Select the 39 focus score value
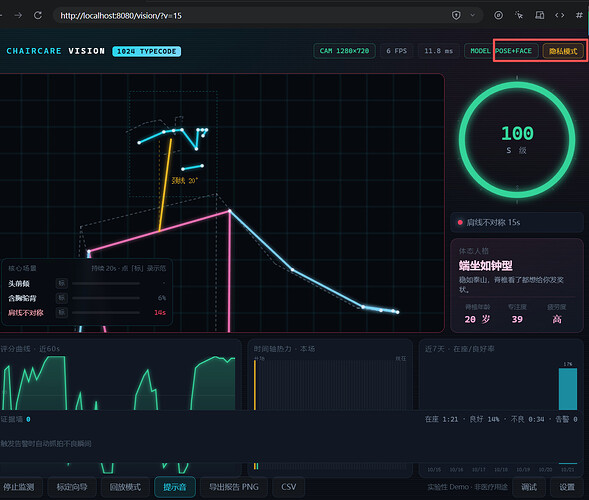The height and width of the screenshot is (500, 589). 517,319
